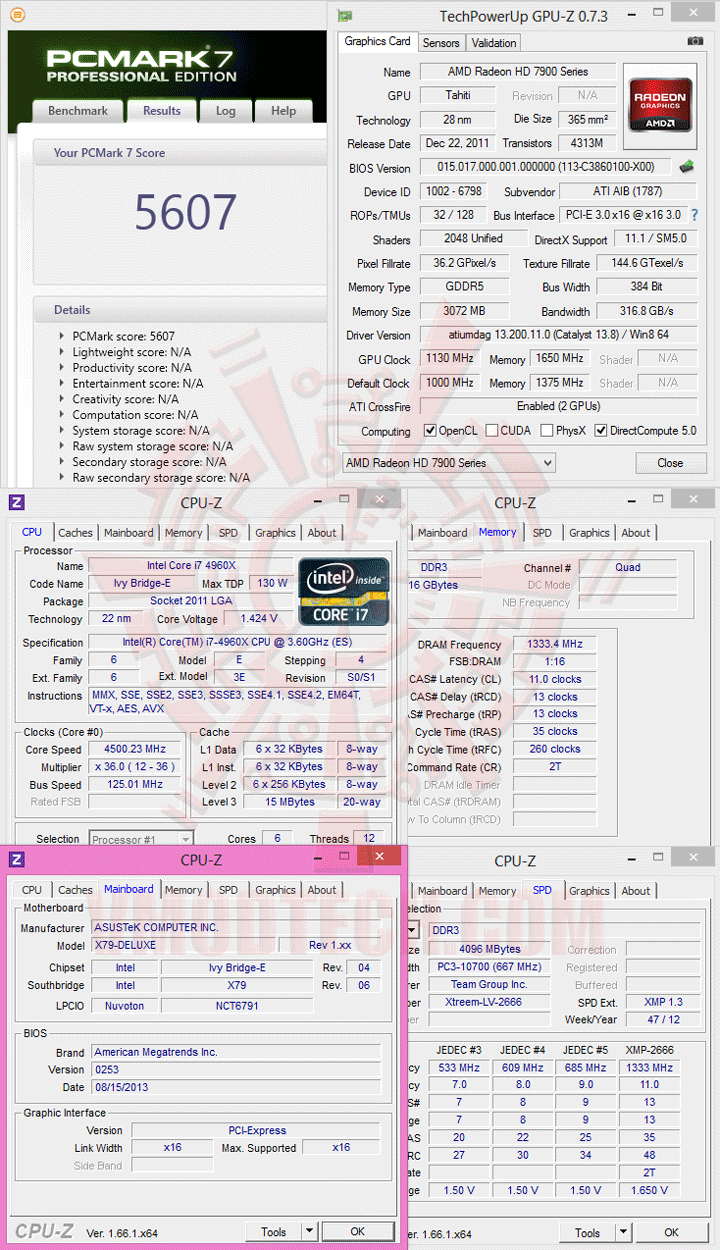Viewport: 720px width, 1250px height.
Task: Toggle the PhysX checkbox
Action: pyautogui.click(x=546, y=431)
